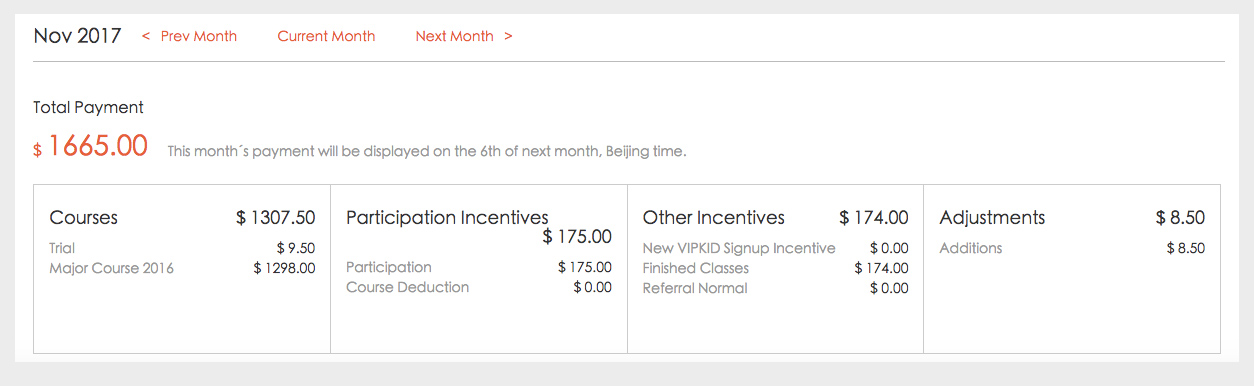Screen dimensions: 1254x386
Task: Click the $1665.00 total payment amount
Action: pos(91,147)
